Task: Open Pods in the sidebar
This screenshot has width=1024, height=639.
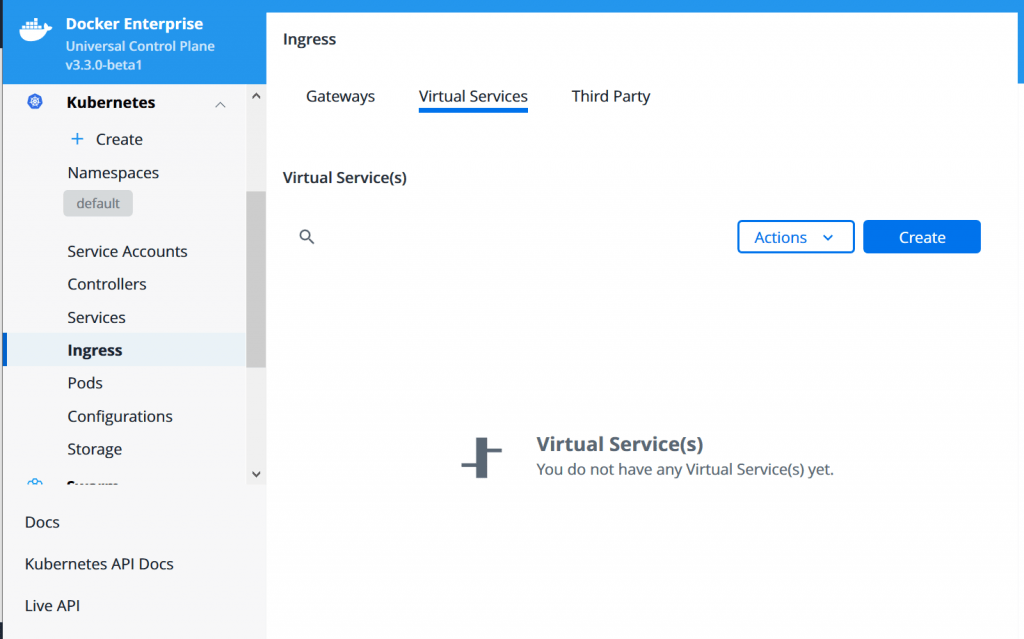Action: pos(85,382)
